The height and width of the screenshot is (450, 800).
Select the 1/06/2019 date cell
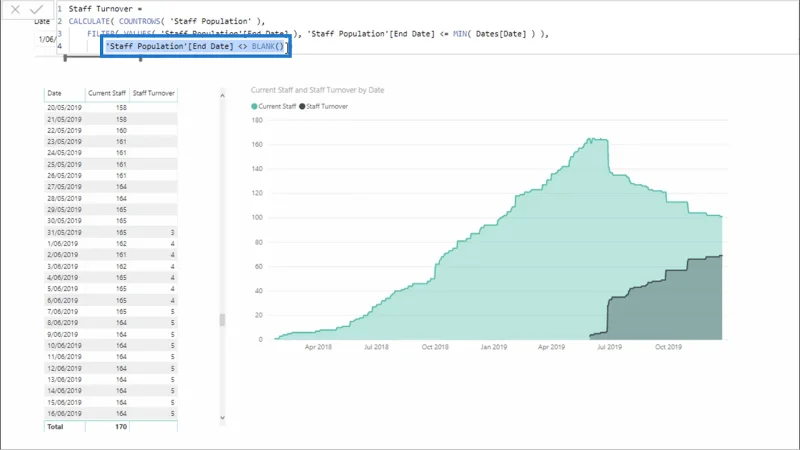[x=63, y=243]
